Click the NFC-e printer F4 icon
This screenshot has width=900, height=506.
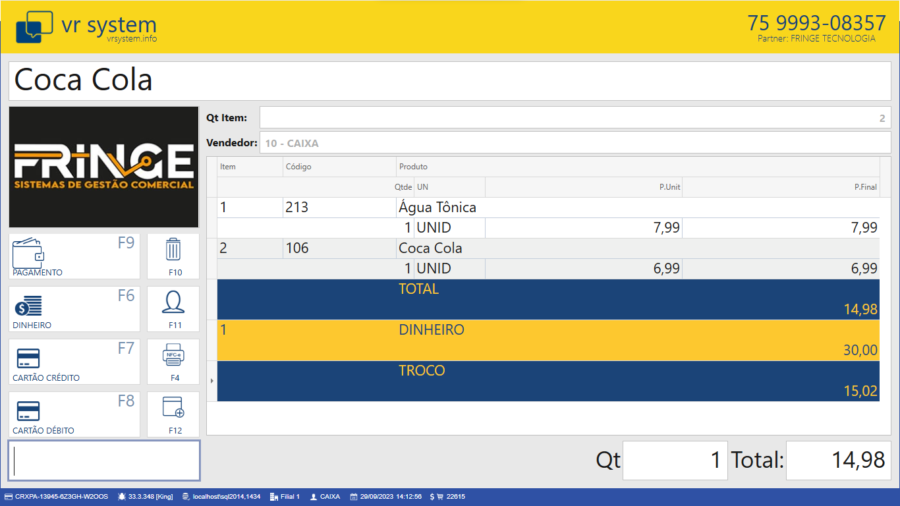[x=173, y=360]
